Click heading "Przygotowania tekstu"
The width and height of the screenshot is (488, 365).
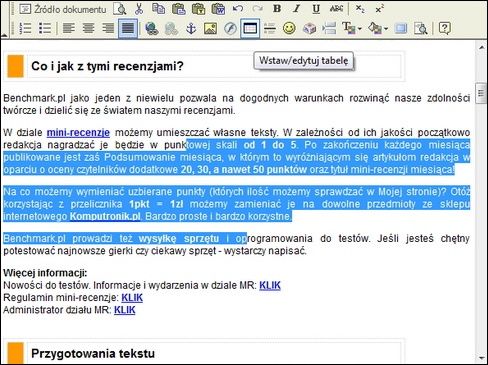pos(93,353)
